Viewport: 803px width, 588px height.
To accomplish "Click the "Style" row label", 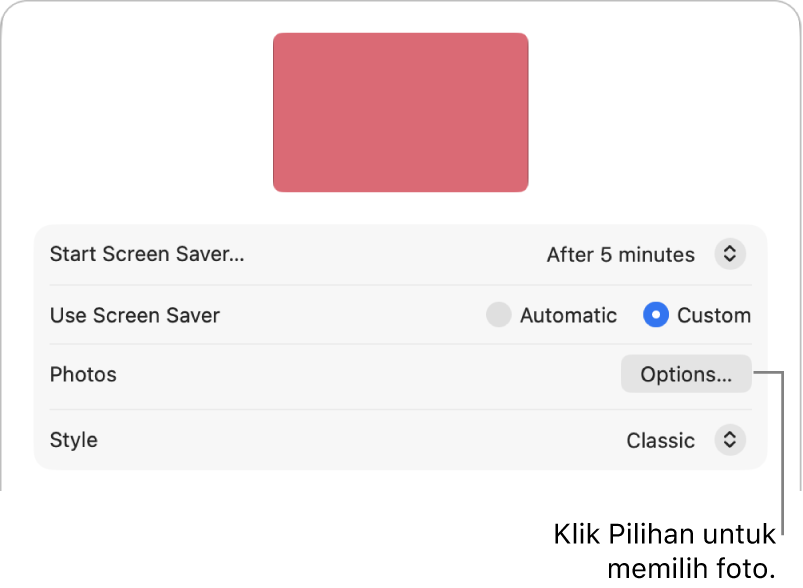I will click(x=74, y=440).
